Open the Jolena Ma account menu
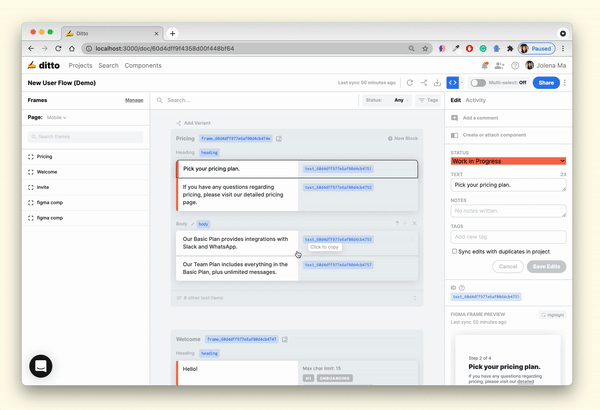Screen dimensions: 600x410 [546, 65]
